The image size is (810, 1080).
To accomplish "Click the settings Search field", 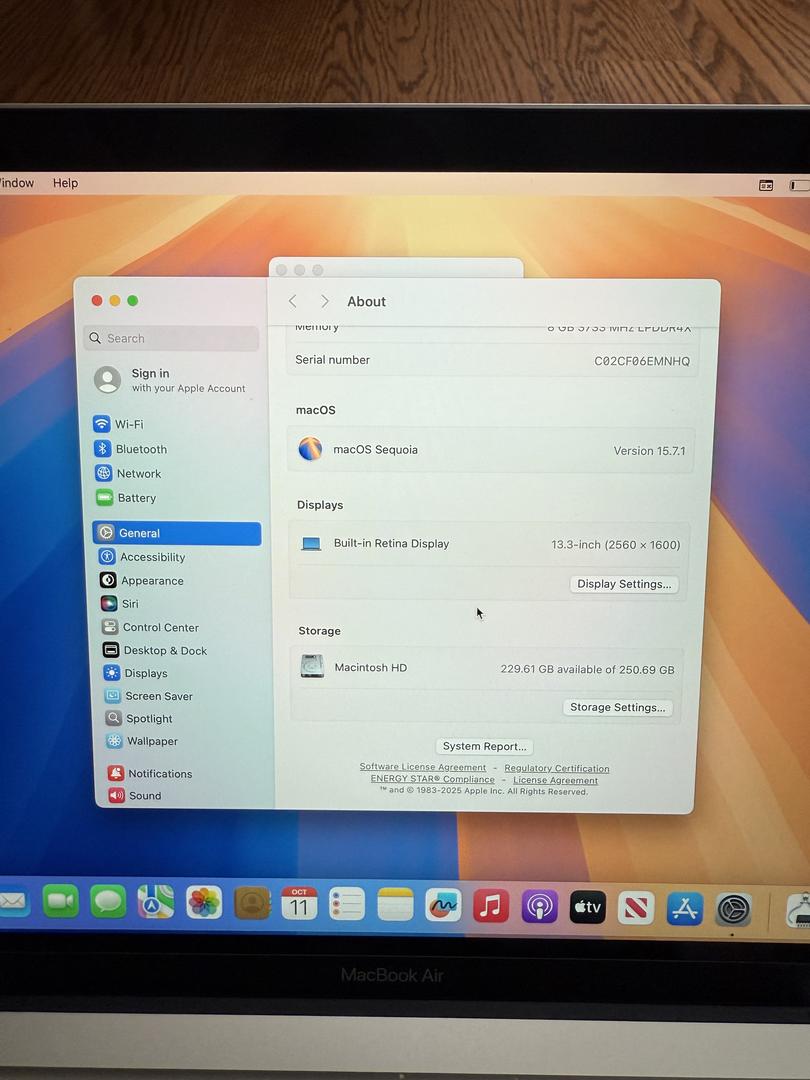I will [x=170, y=338].
